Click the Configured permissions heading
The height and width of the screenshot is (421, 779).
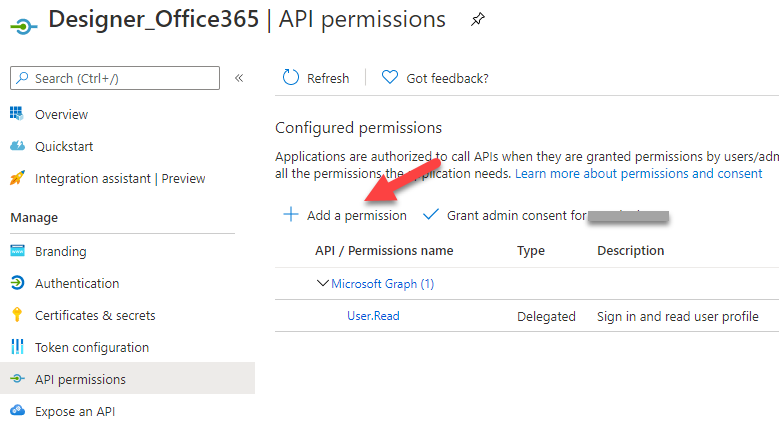point(358,128)
